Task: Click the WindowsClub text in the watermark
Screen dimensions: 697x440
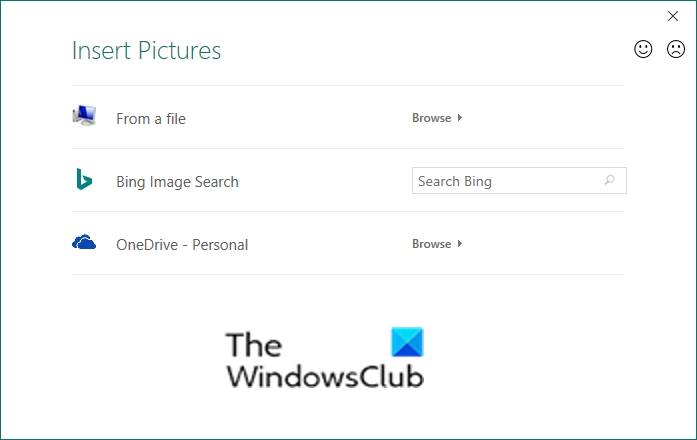Action: click(x=325, y=376)
